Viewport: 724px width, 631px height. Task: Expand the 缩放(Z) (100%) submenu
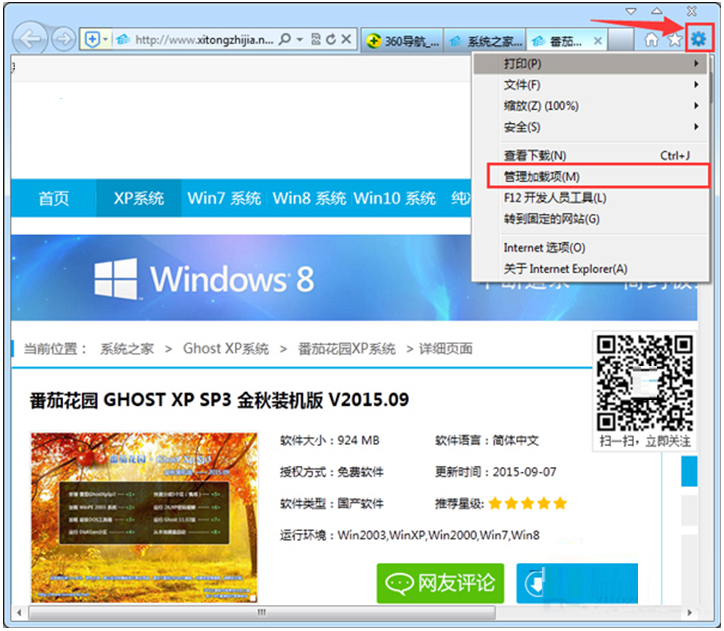point(590,106)
